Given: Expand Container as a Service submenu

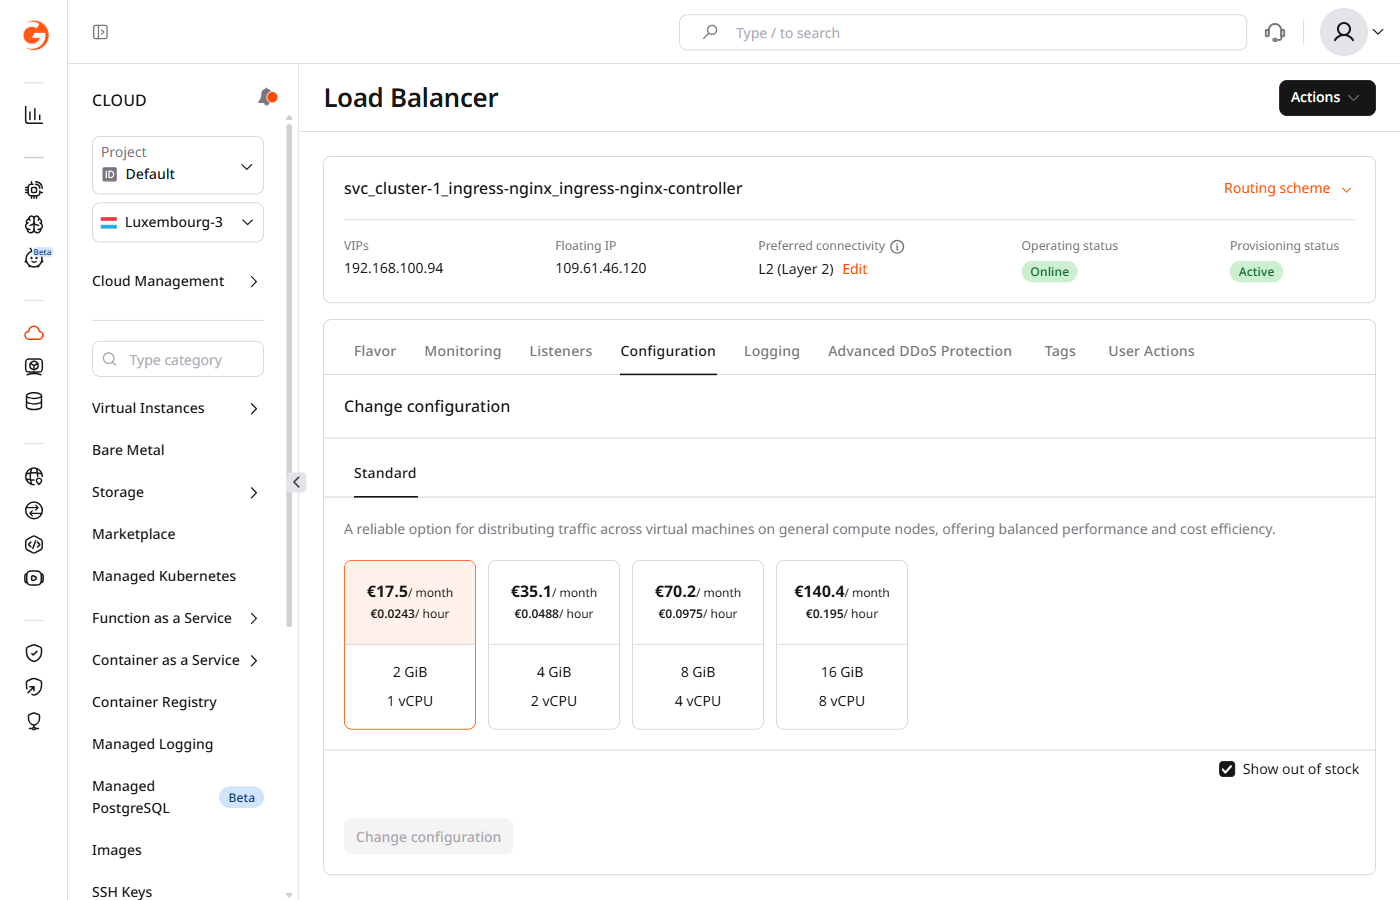Looking at the screenshot, I should (176, 660).
